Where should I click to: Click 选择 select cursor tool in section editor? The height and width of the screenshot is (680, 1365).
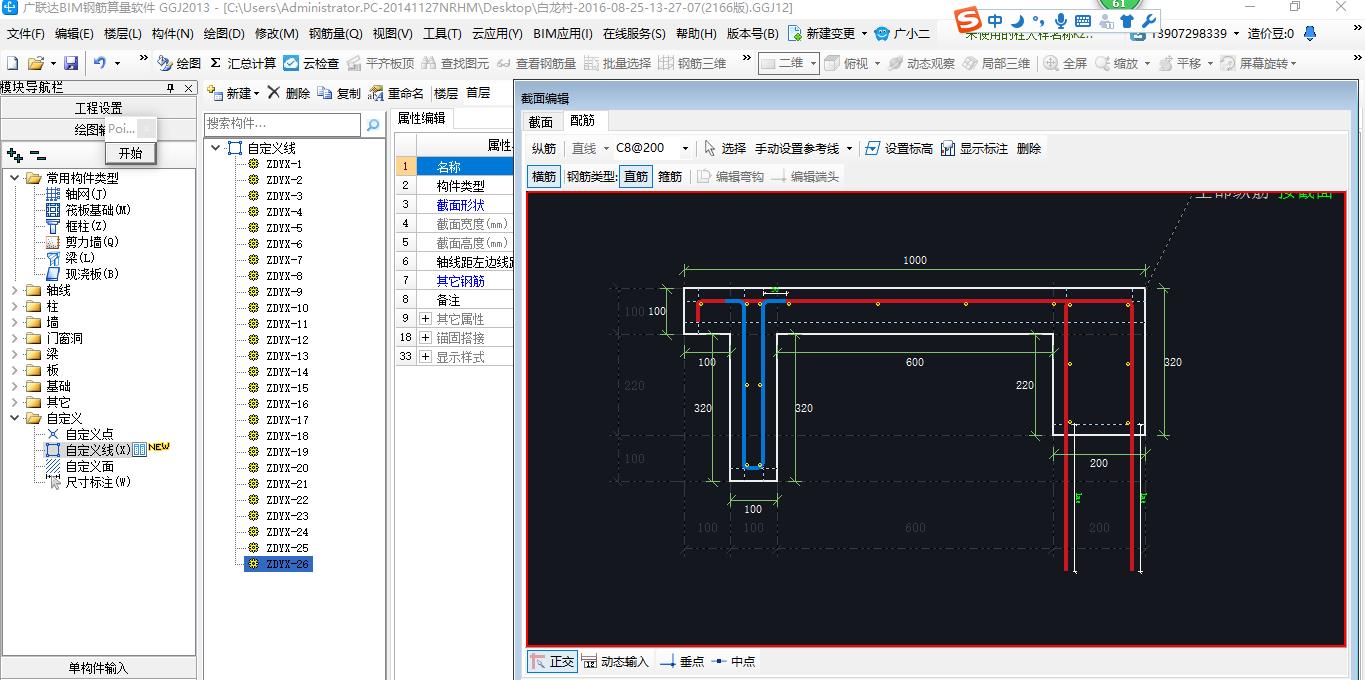[725, 148]
